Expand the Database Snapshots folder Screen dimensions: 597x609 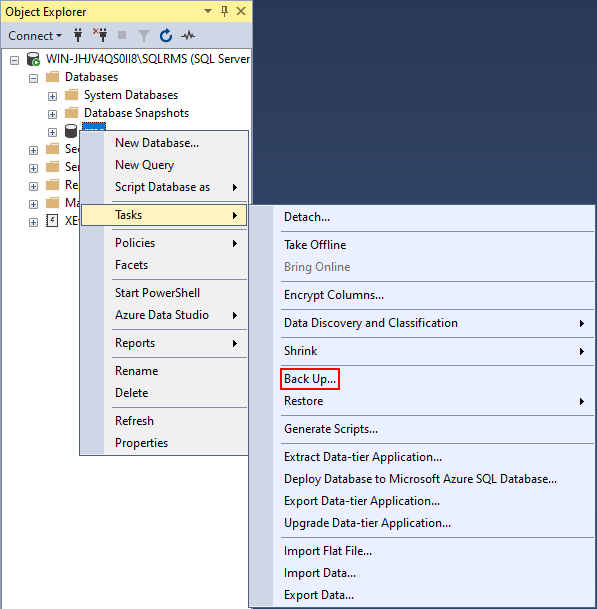[x=52, y=114]
